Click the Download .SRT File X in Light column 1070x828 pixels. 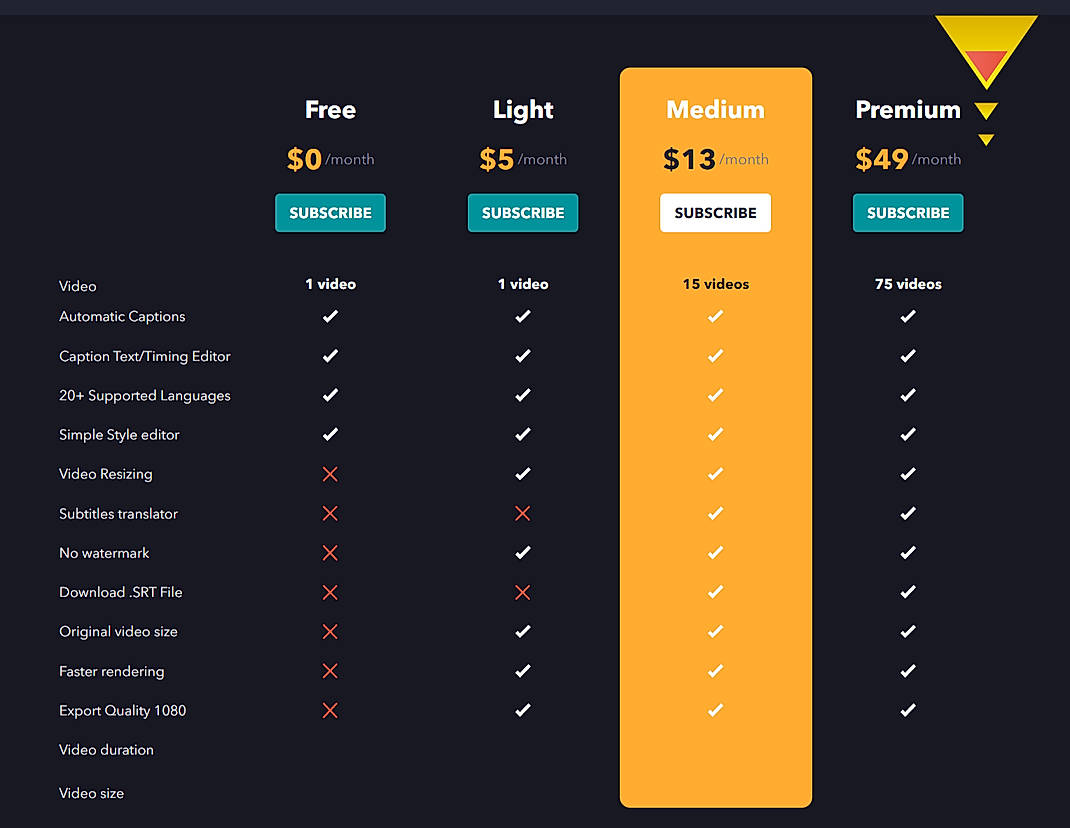click(522, 592)
